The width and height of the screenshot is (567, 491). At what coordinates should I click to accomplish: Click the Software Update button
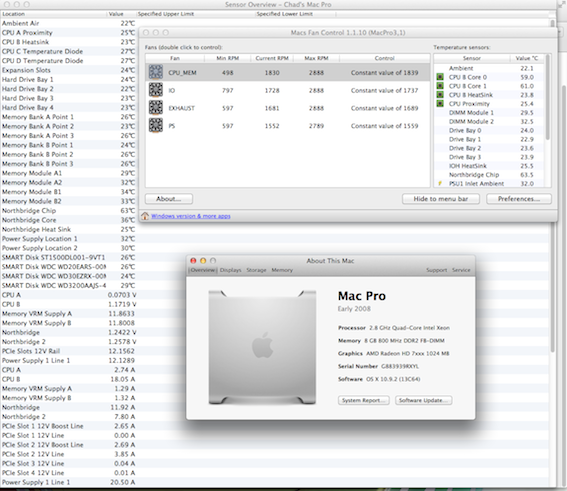point(423,400)
